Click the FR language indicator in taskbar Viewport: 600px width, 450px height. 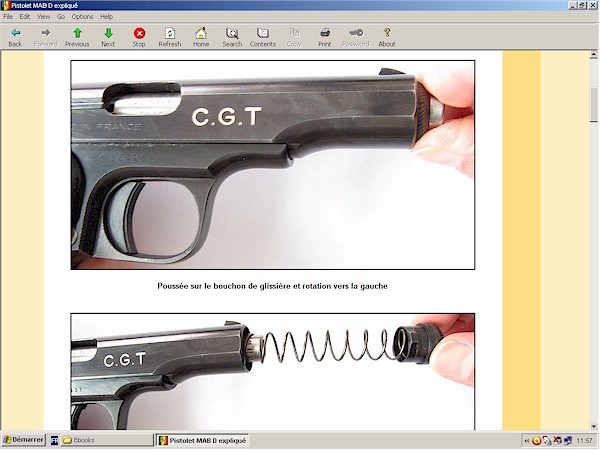pos(54,440)
